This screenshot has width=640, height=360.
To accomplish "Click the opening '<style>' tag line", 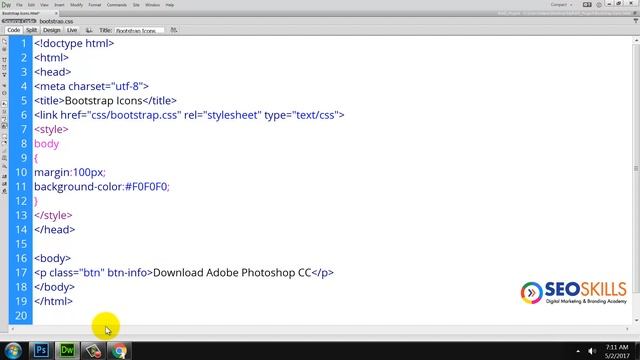I will (51, 129).
